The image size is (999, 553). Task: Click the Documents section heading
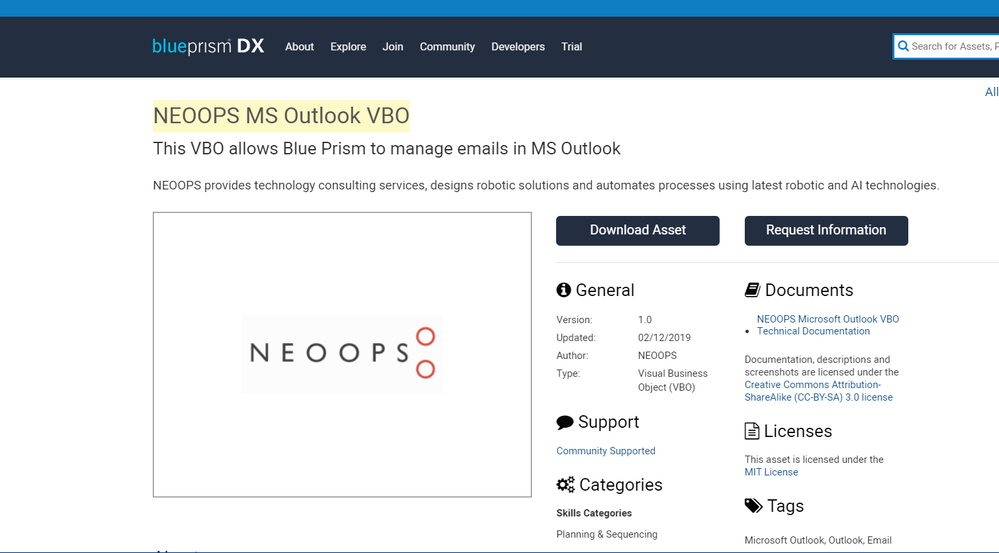pos(809,290)
